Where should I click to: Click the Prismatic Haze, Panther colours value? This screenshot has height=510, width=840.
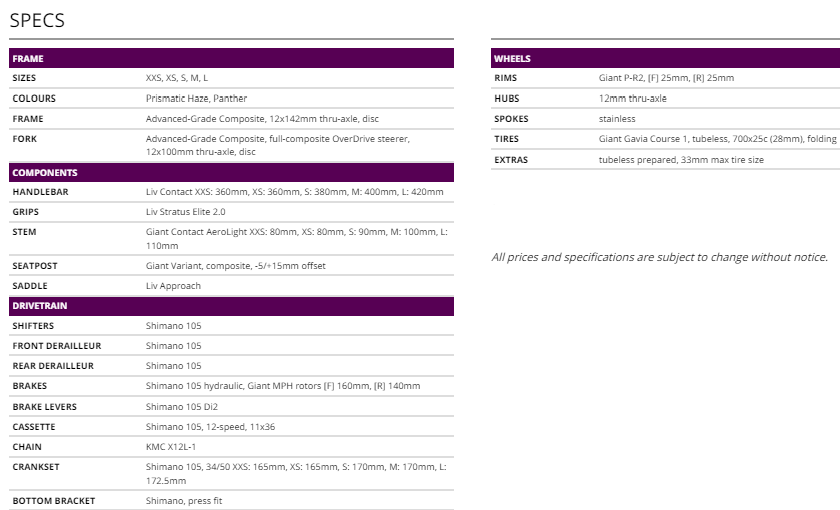(x=196, y=98)
